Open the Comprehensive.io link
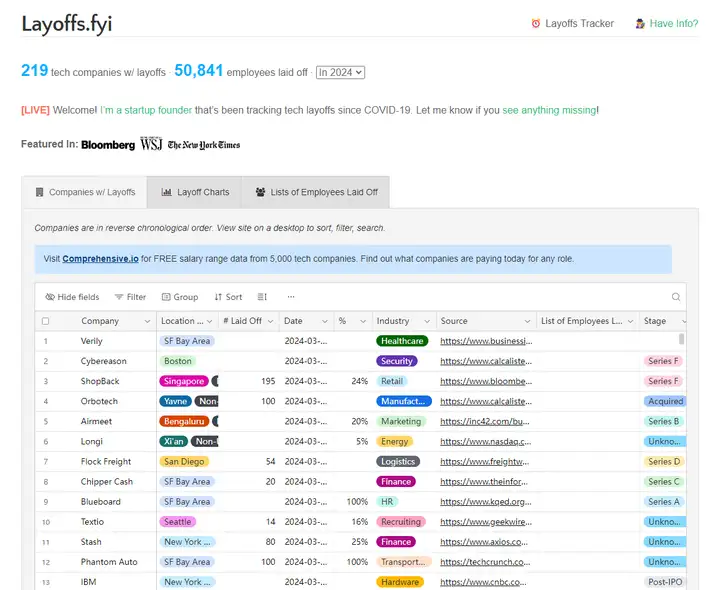 pyautogui.click(x=101, y=259)
